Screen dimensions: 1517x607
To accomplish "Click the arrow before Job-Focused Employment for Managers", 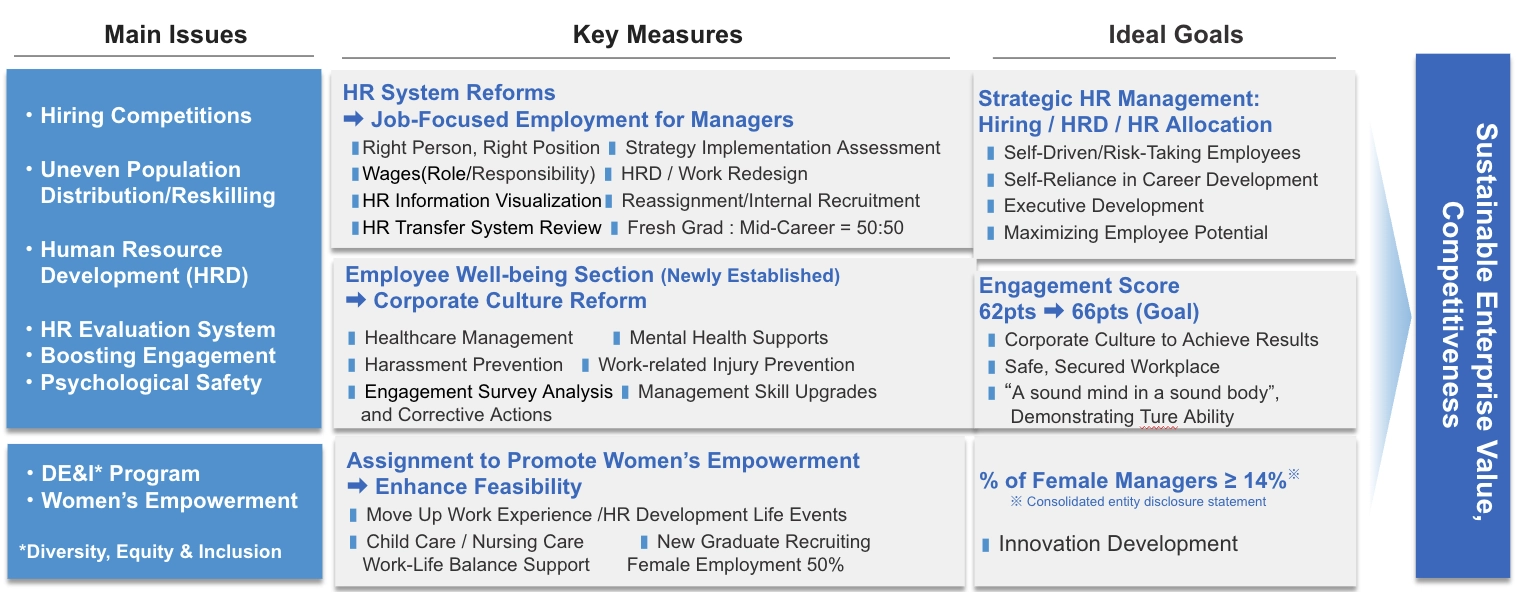I will pos(354,121).
